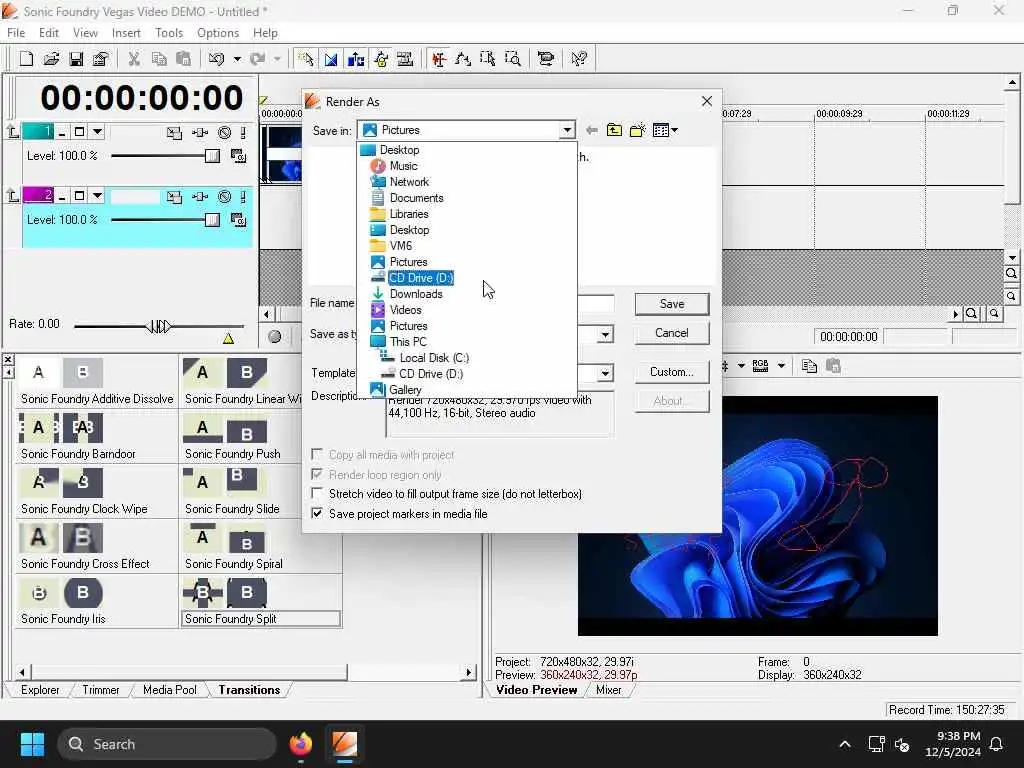Click the What's This help pointer icon
This screenshot has height=768, width=1024.
pos(579,59)
